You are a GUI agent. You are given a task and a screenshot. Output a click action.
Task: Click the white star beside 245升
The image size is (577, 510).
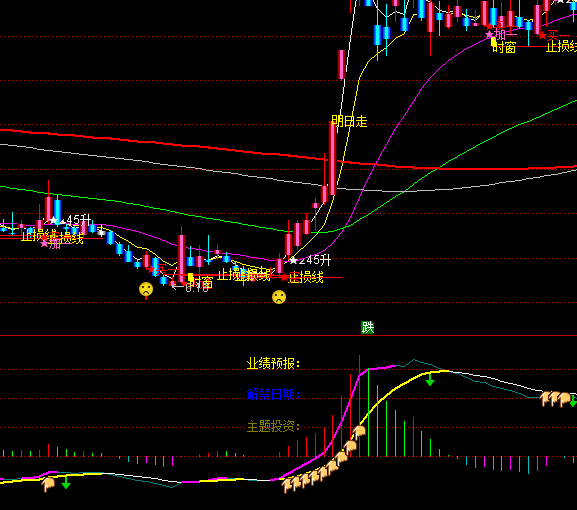[x=293, y=261]
